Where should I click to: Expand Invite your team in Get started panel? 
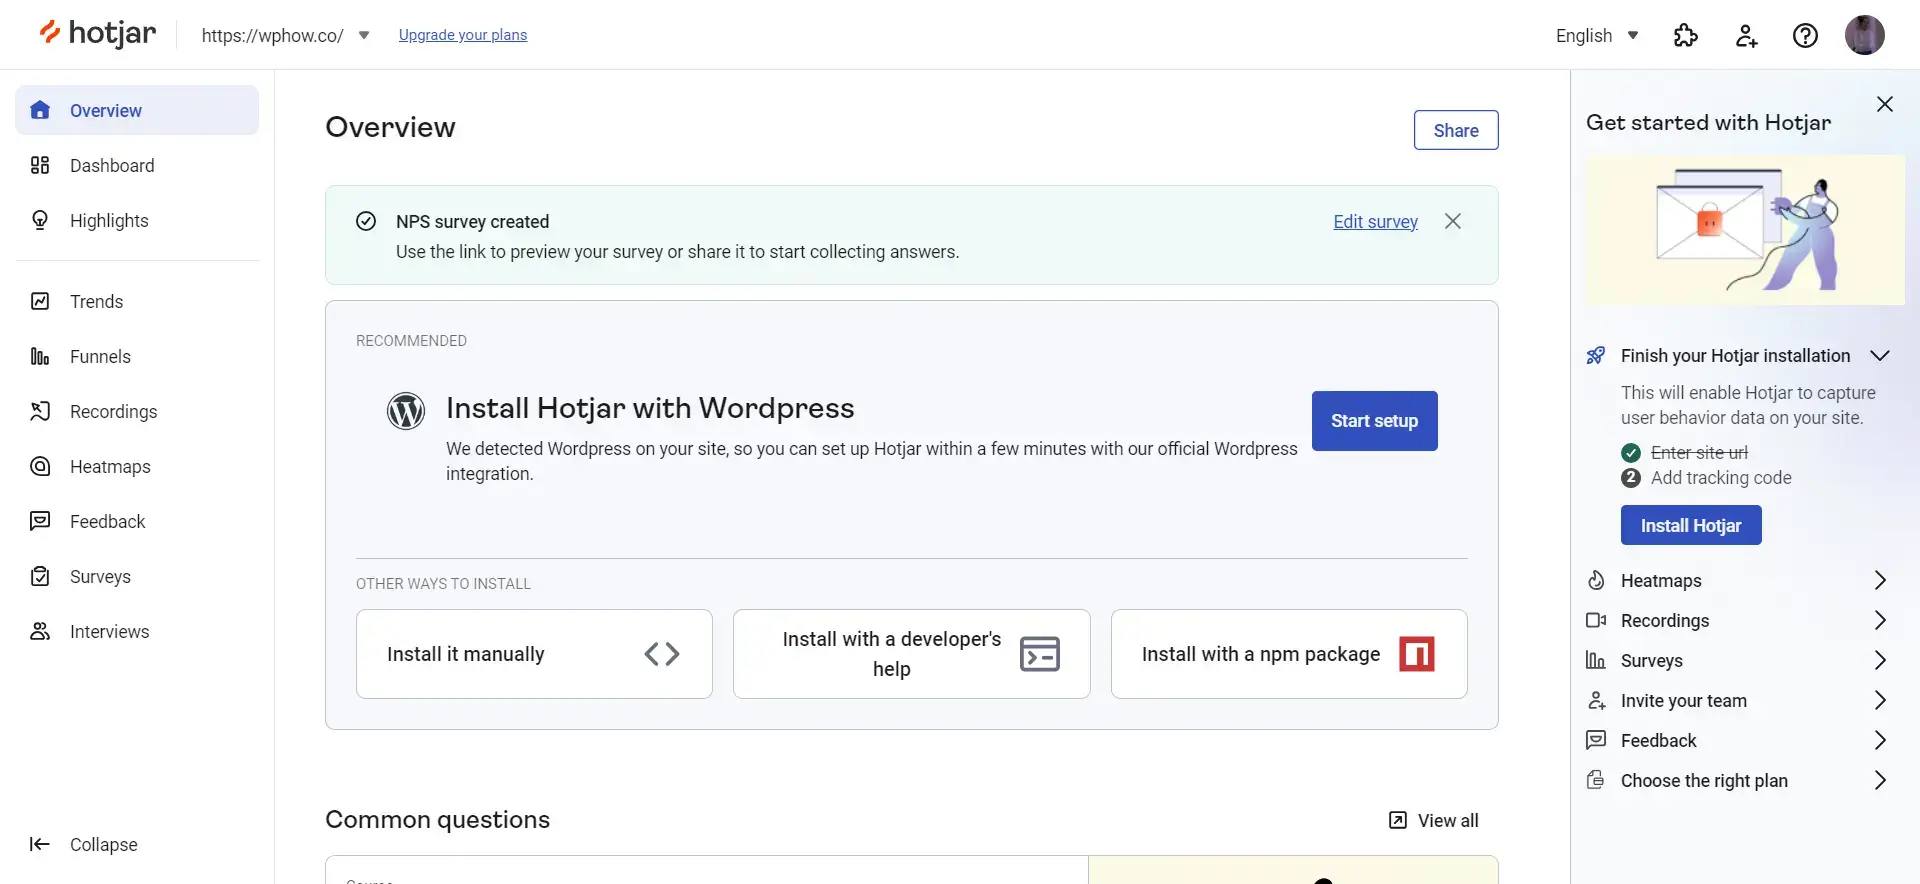coord(1737,700)
